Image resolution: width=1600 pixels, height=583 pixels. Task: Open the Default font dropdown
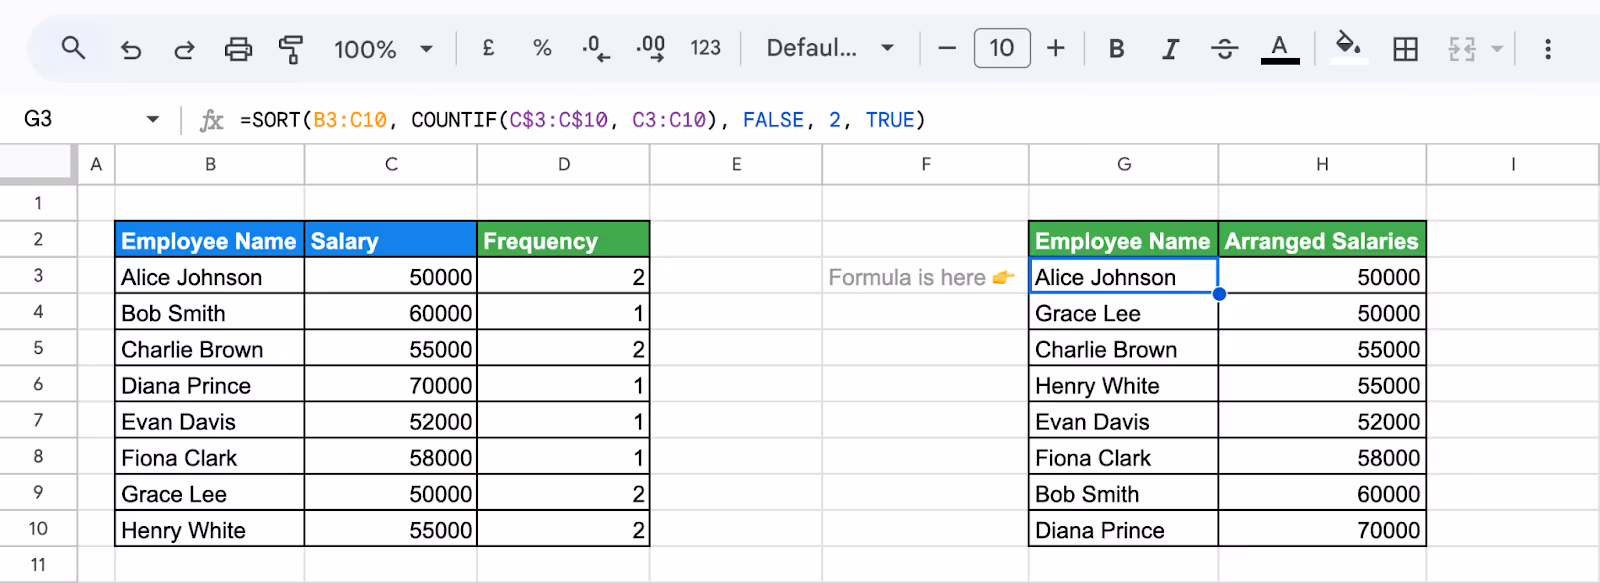(829, 48)
